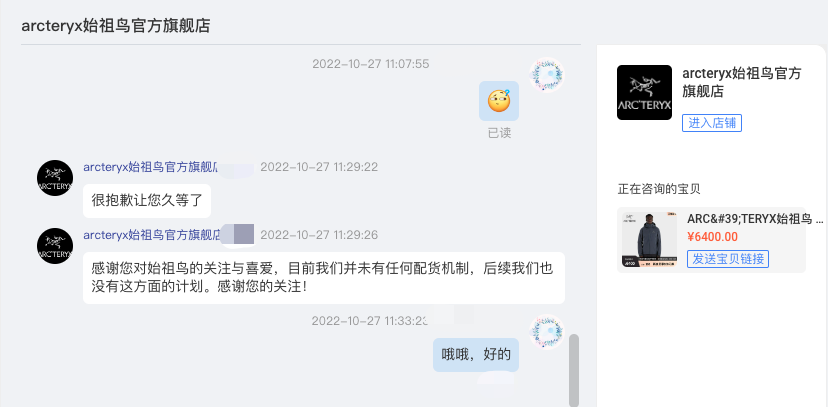This screenshot has width=828, height=407.
Task: Click the user avatar beside 哦哦，好的
Action: click(547, 332)
